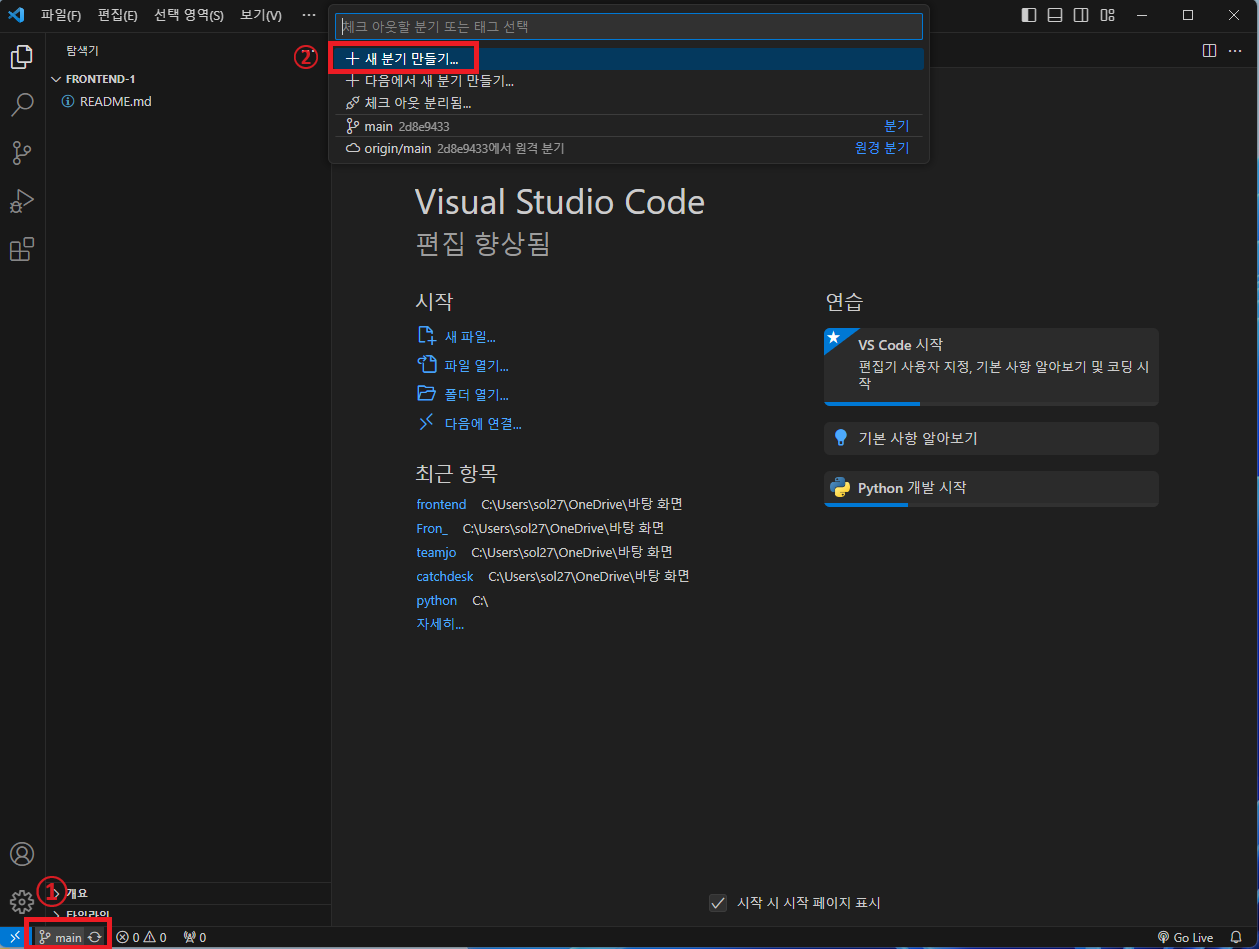Open the overflow menu ellipsis in the menu bar

309,15
